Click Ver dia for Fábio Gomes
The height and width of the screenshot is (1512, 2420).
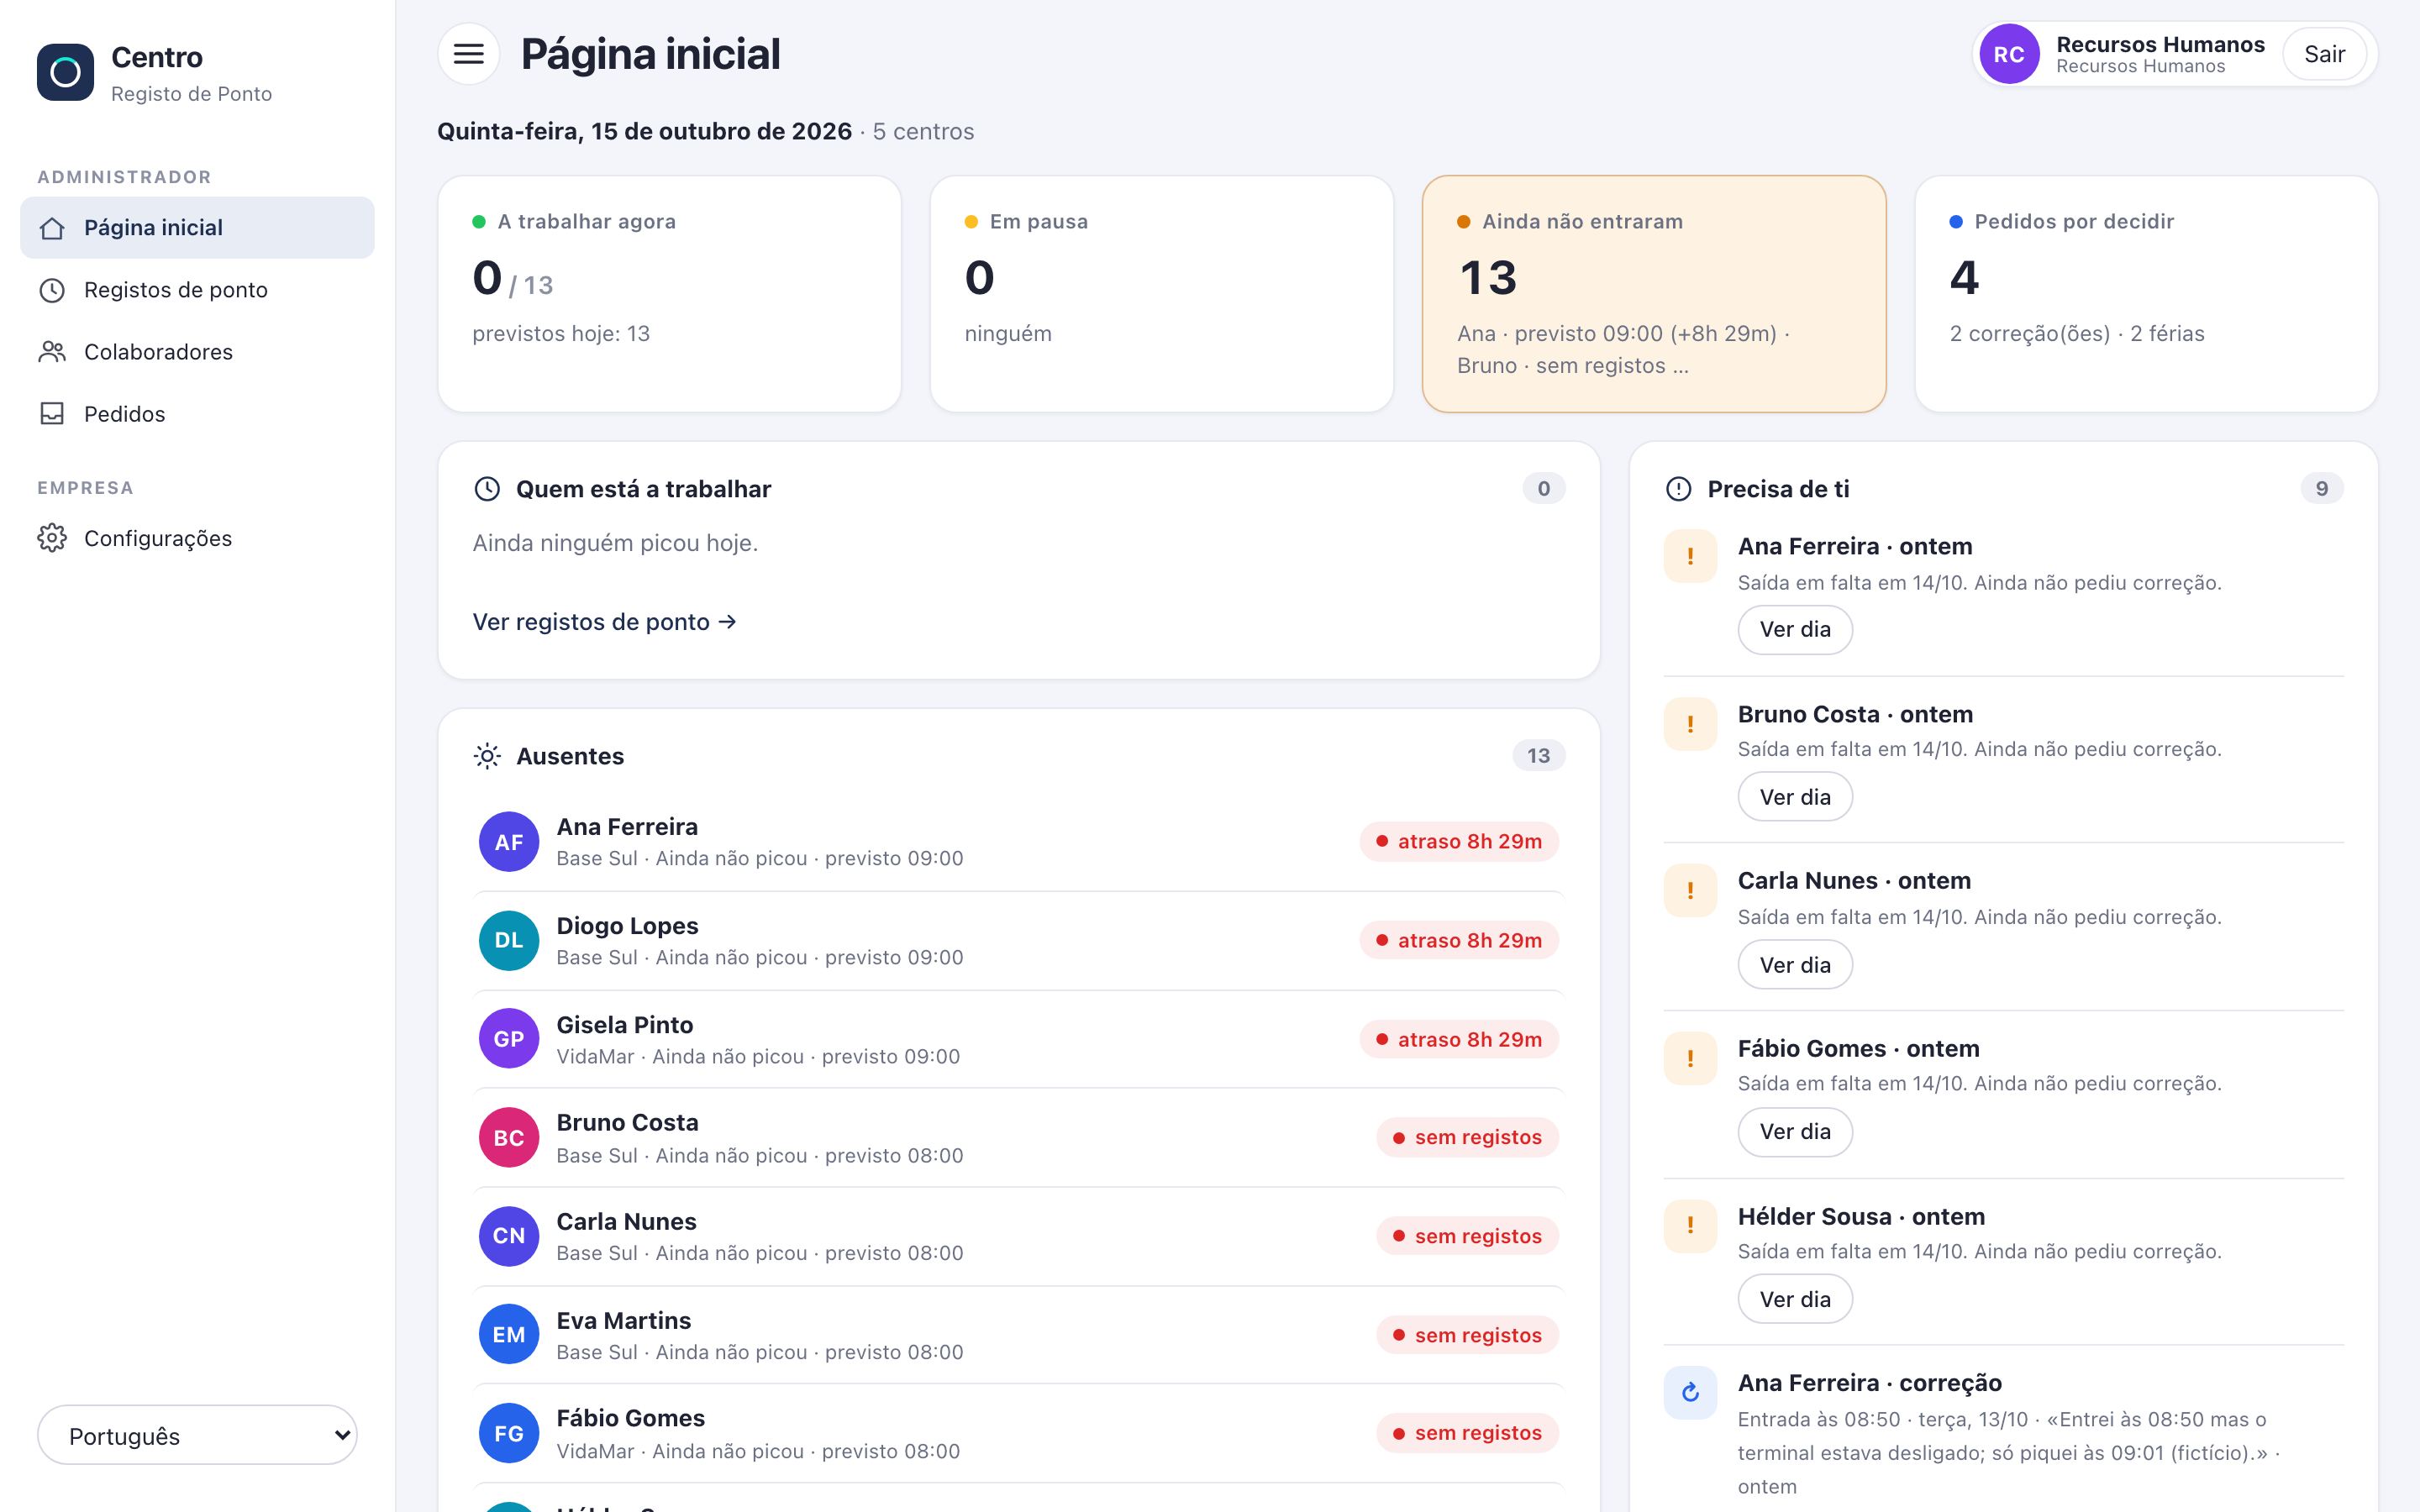click(x=1795, y=1132)
